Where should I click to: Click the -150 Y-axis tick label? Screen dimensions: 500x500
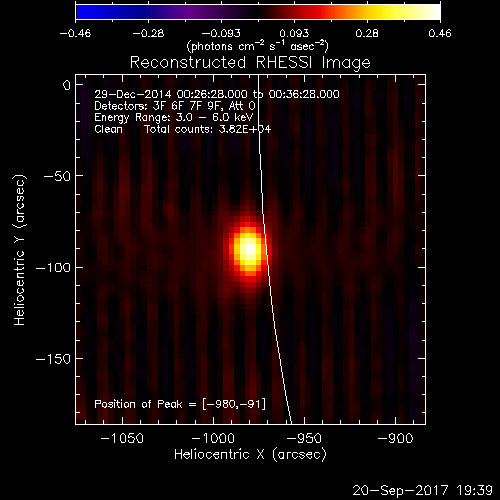pyautogui.click(x=53, y=359)
